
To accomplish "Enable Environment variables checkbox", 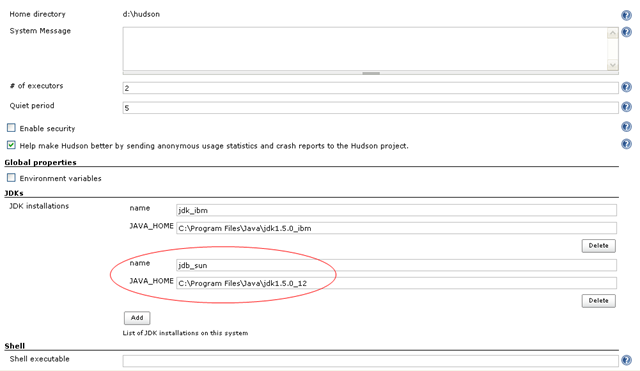I will (x=11, y=178).
